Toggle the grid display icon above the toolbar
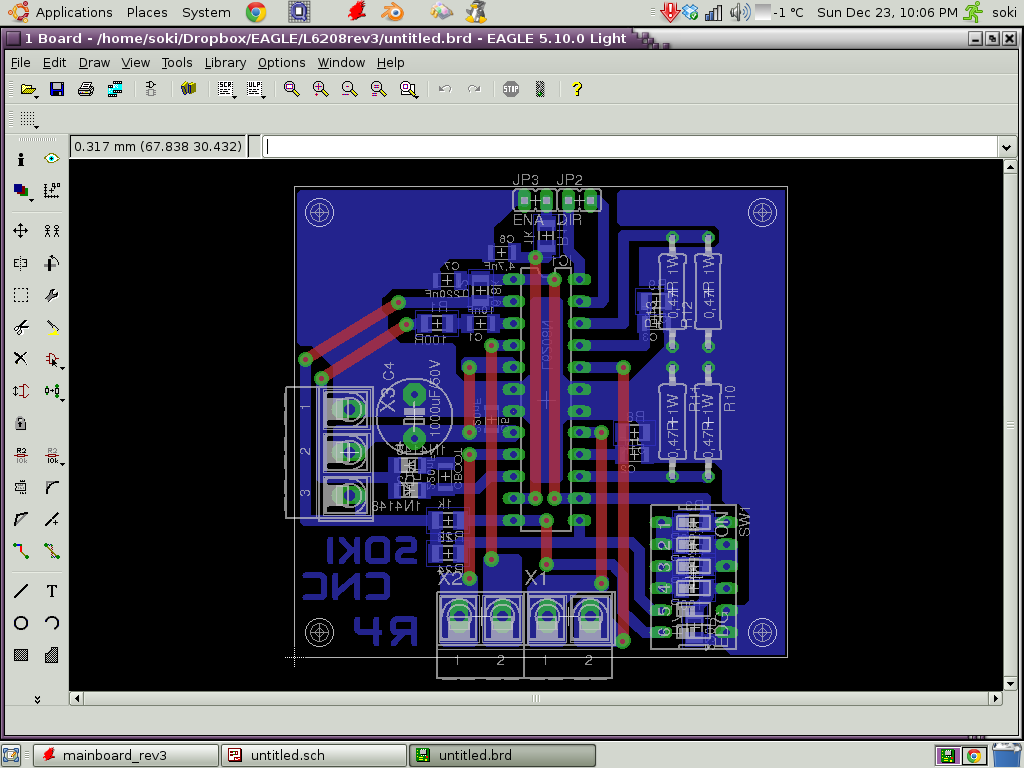This screenshot has height=768, width=1024. 26,120
